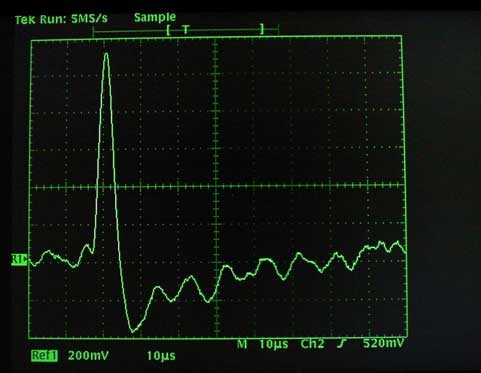This screenshot has height=373, width=481.
Task: Click the peak of the waveform pulse
Action: pyautogui.click(x=106, y=54)
